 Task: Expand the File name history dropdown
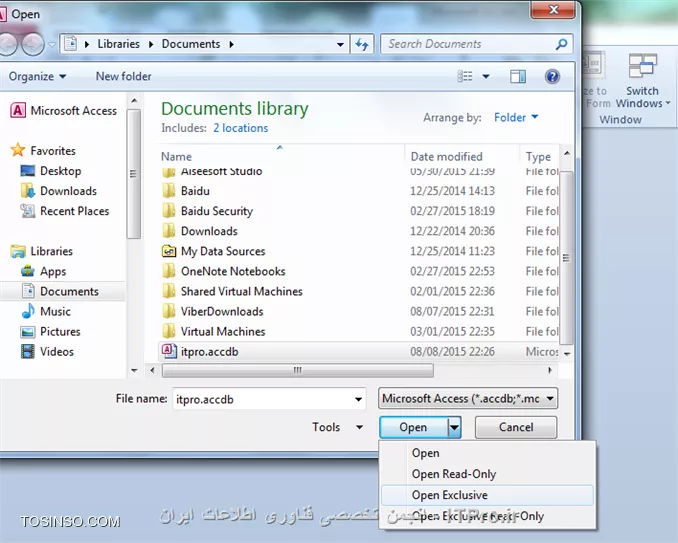click(x=358, y=399)
